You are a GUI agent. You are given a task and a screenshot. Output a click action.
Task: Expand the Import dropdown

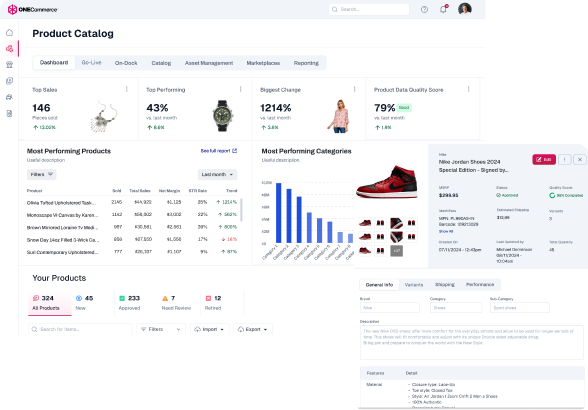point(210,329)
